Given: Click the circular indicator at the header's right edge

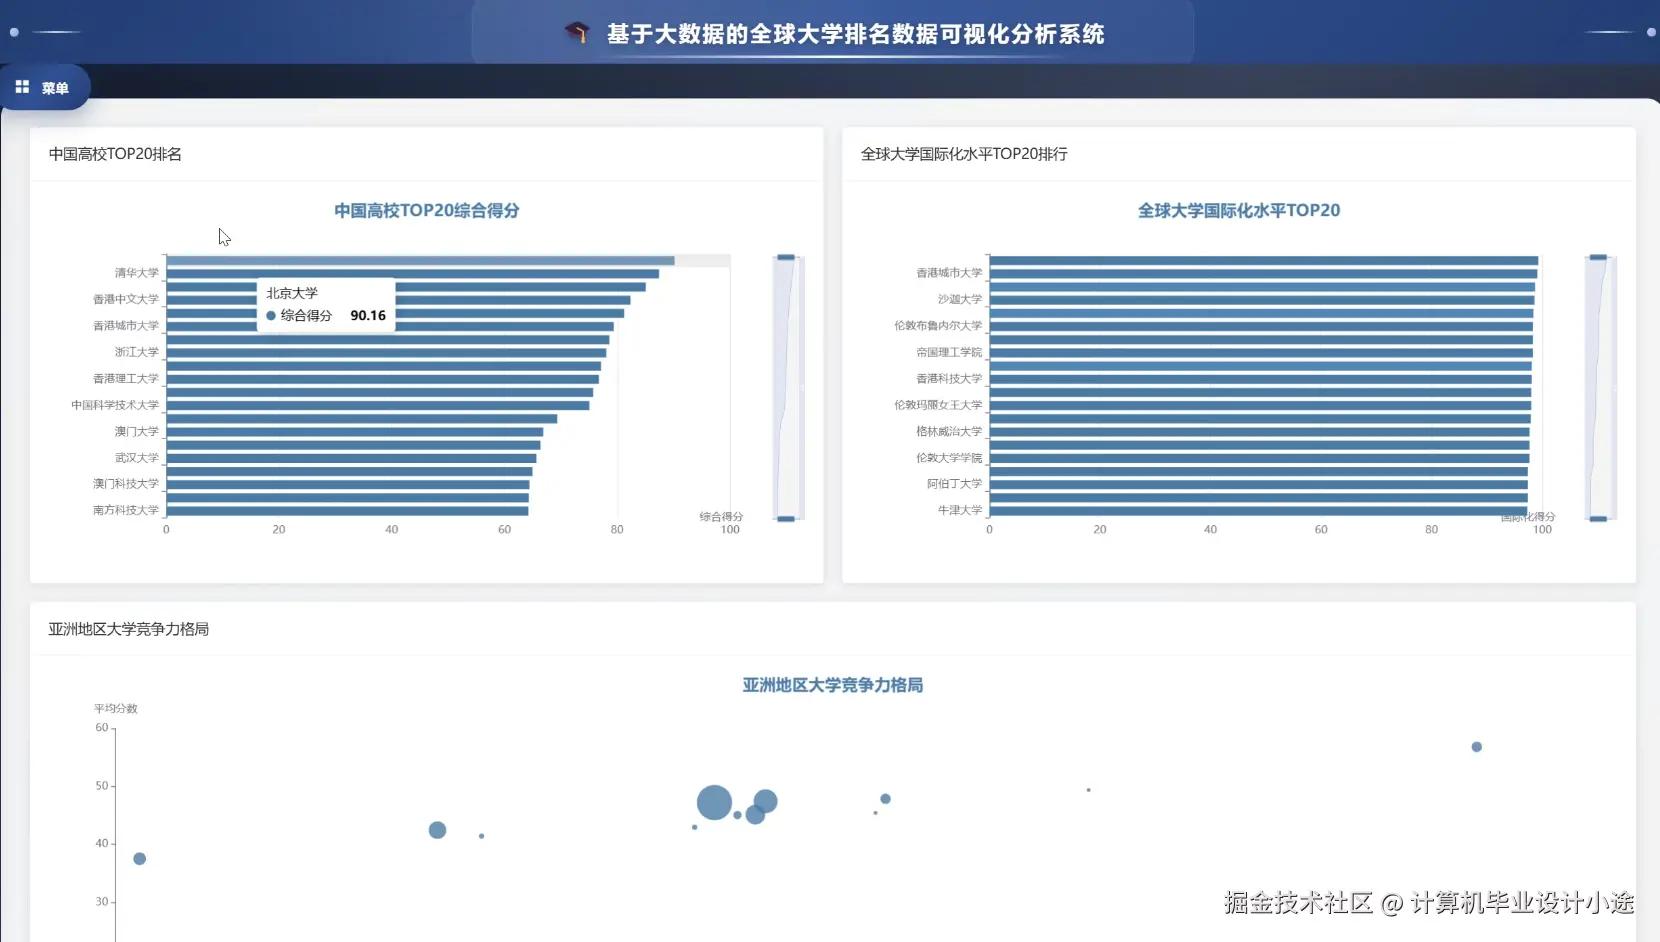Looking at the screenshot, I should coord(1650,32).
